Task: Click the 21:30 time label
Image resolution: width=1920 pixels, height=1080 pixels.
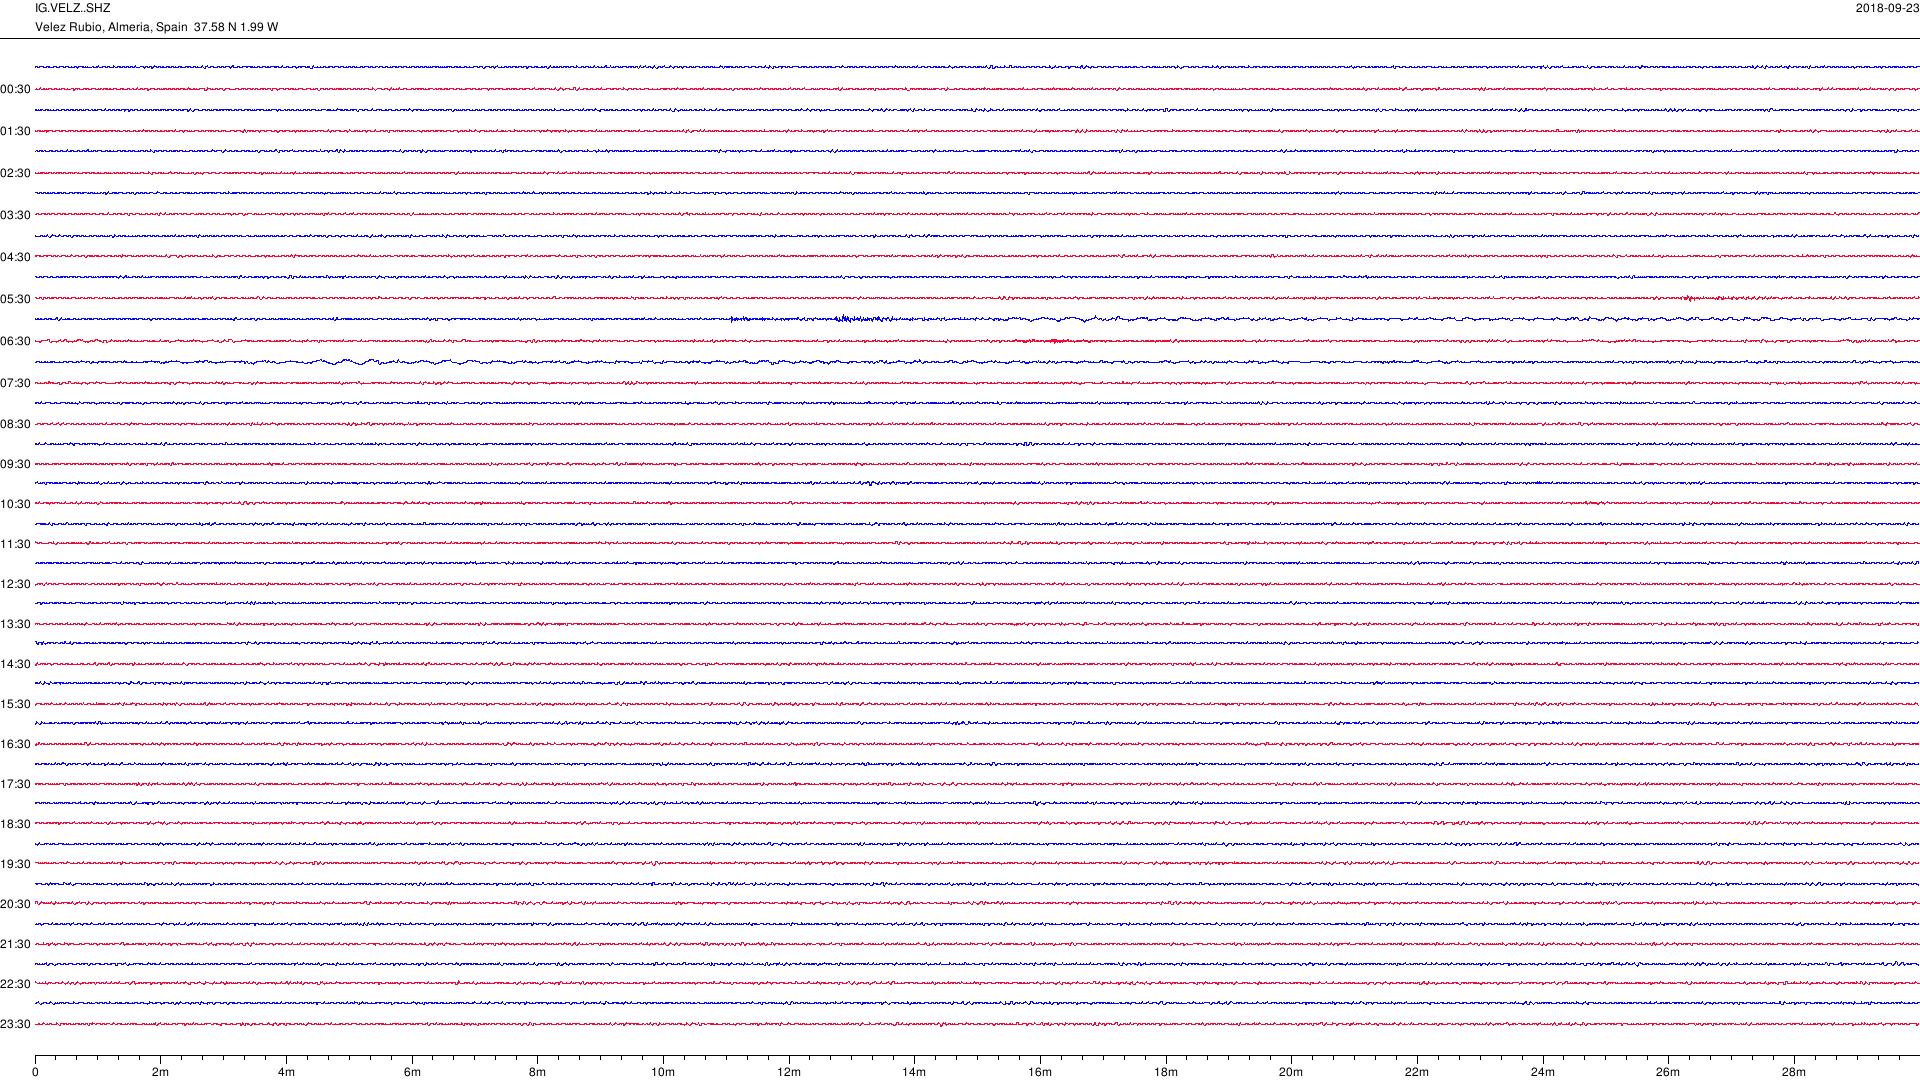Action: tap(15, 944)
